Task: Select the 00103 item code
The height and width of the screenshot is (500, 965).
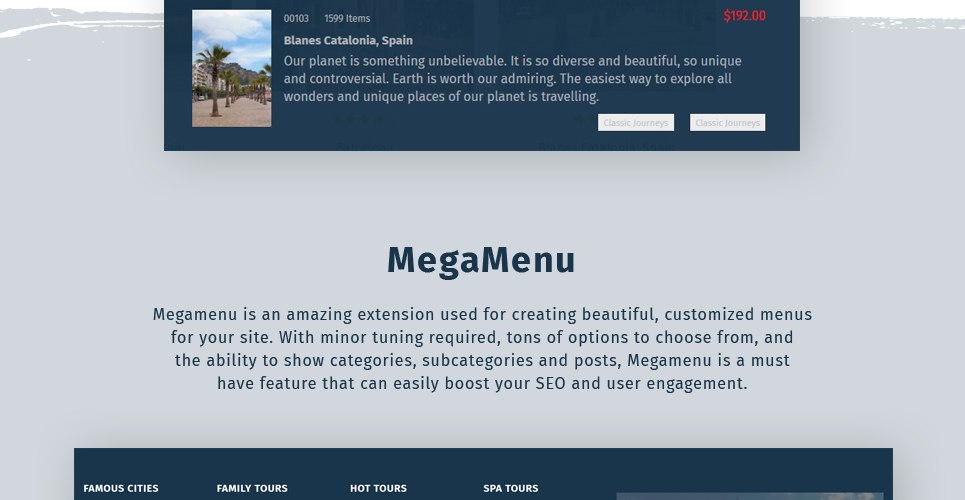Action: click(x=296, y=18)
